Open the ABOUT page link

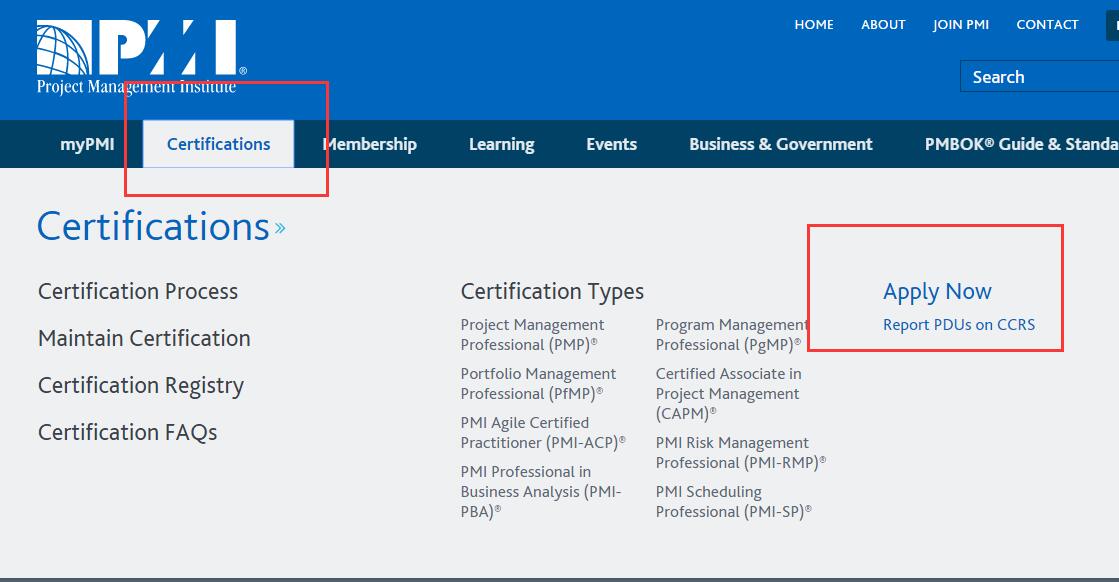tap(883, 25)
